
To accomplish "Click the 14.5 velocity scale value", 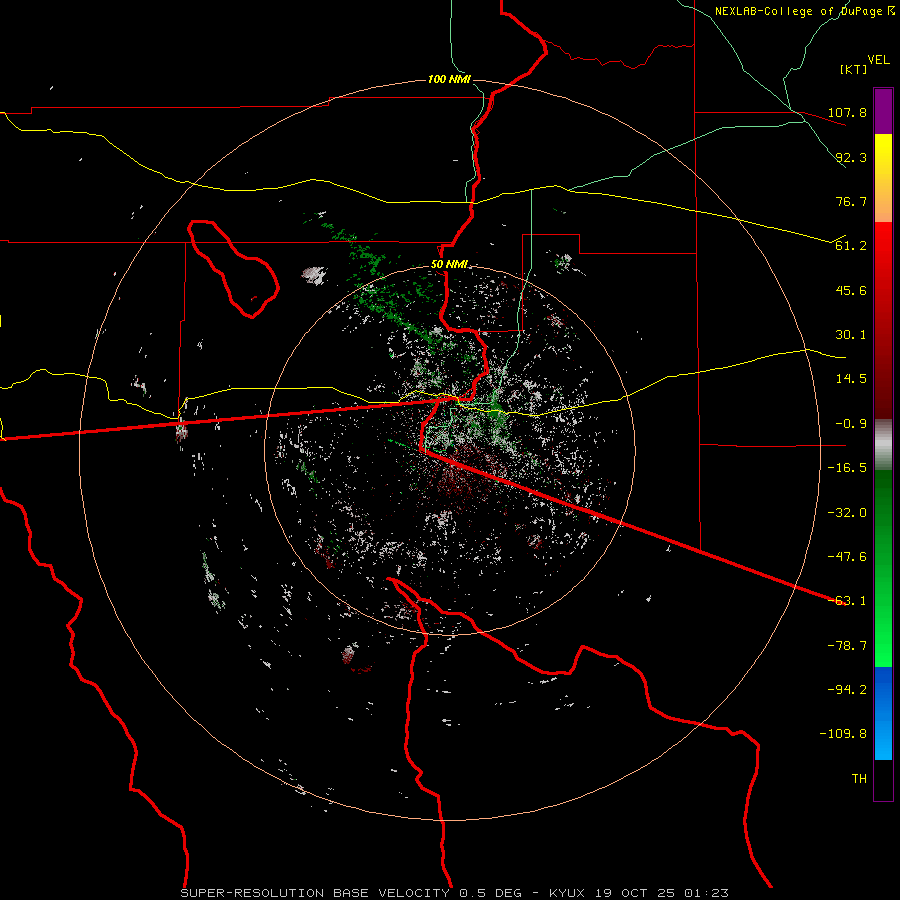I will tap(851, 379).
